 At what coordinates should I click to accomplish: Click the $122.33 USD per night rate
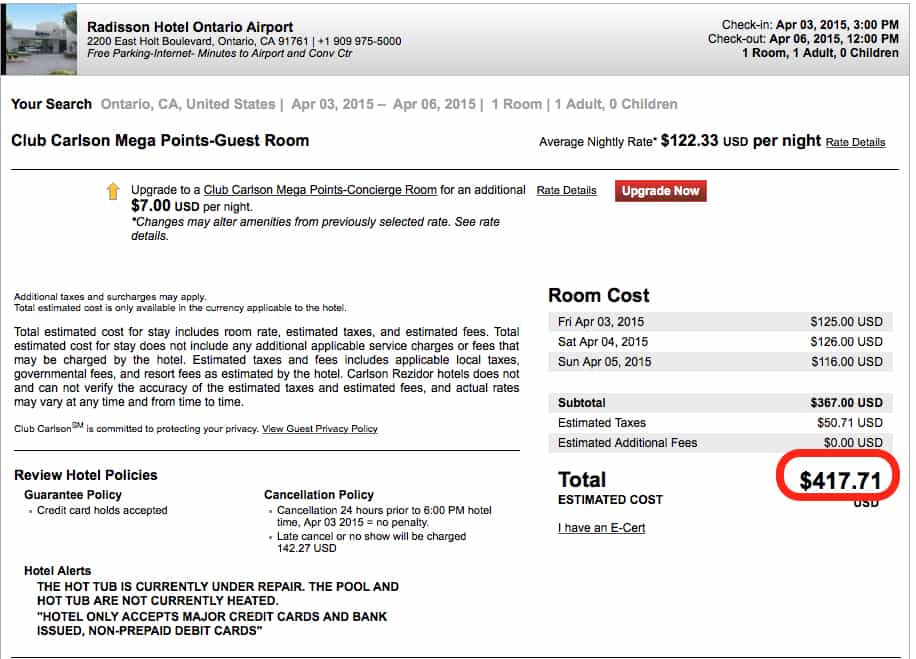click(x=741, y=141)
